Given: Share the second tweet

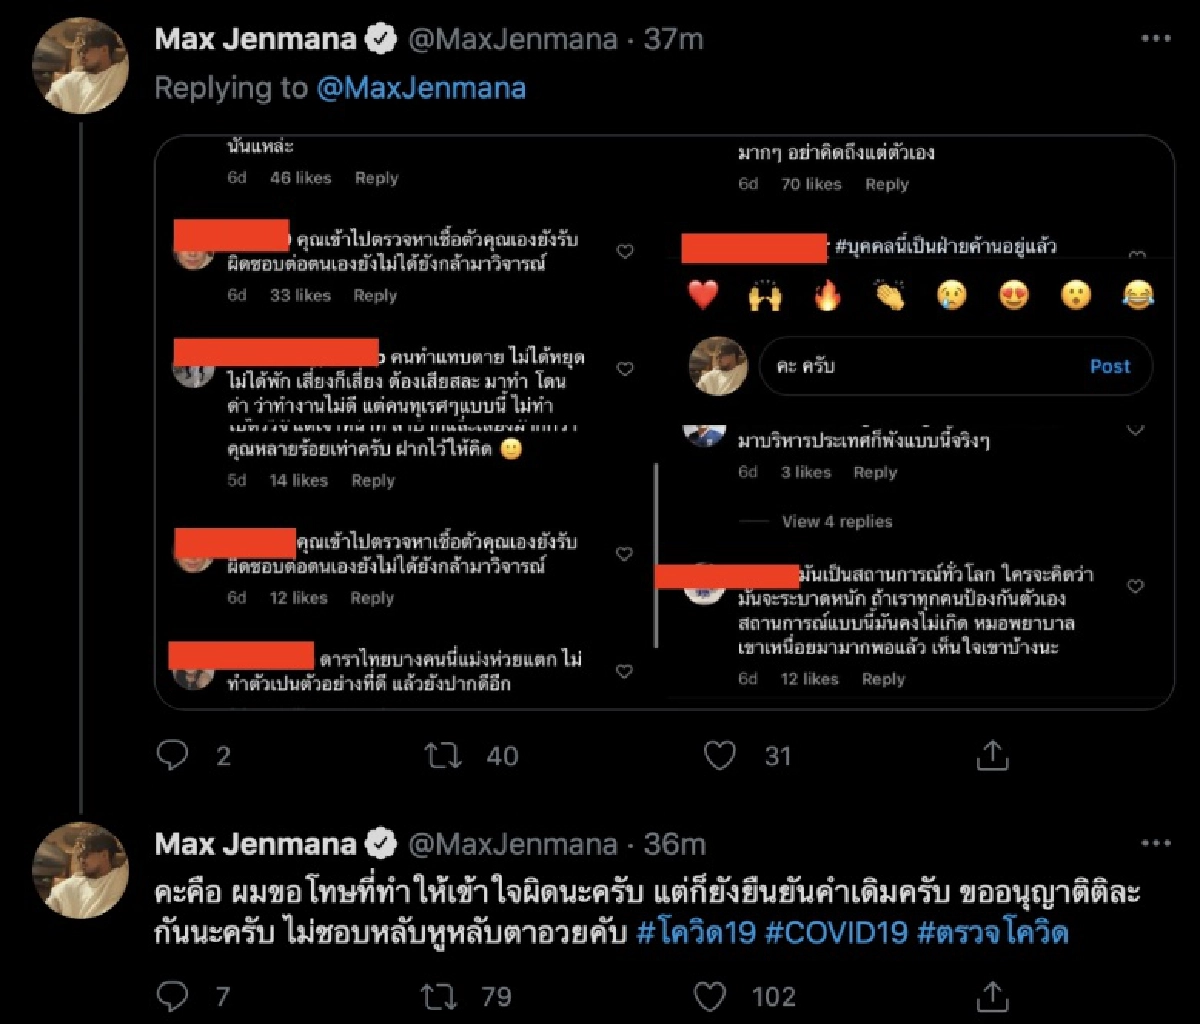Looking at the screenshot, I should (992, 996).
